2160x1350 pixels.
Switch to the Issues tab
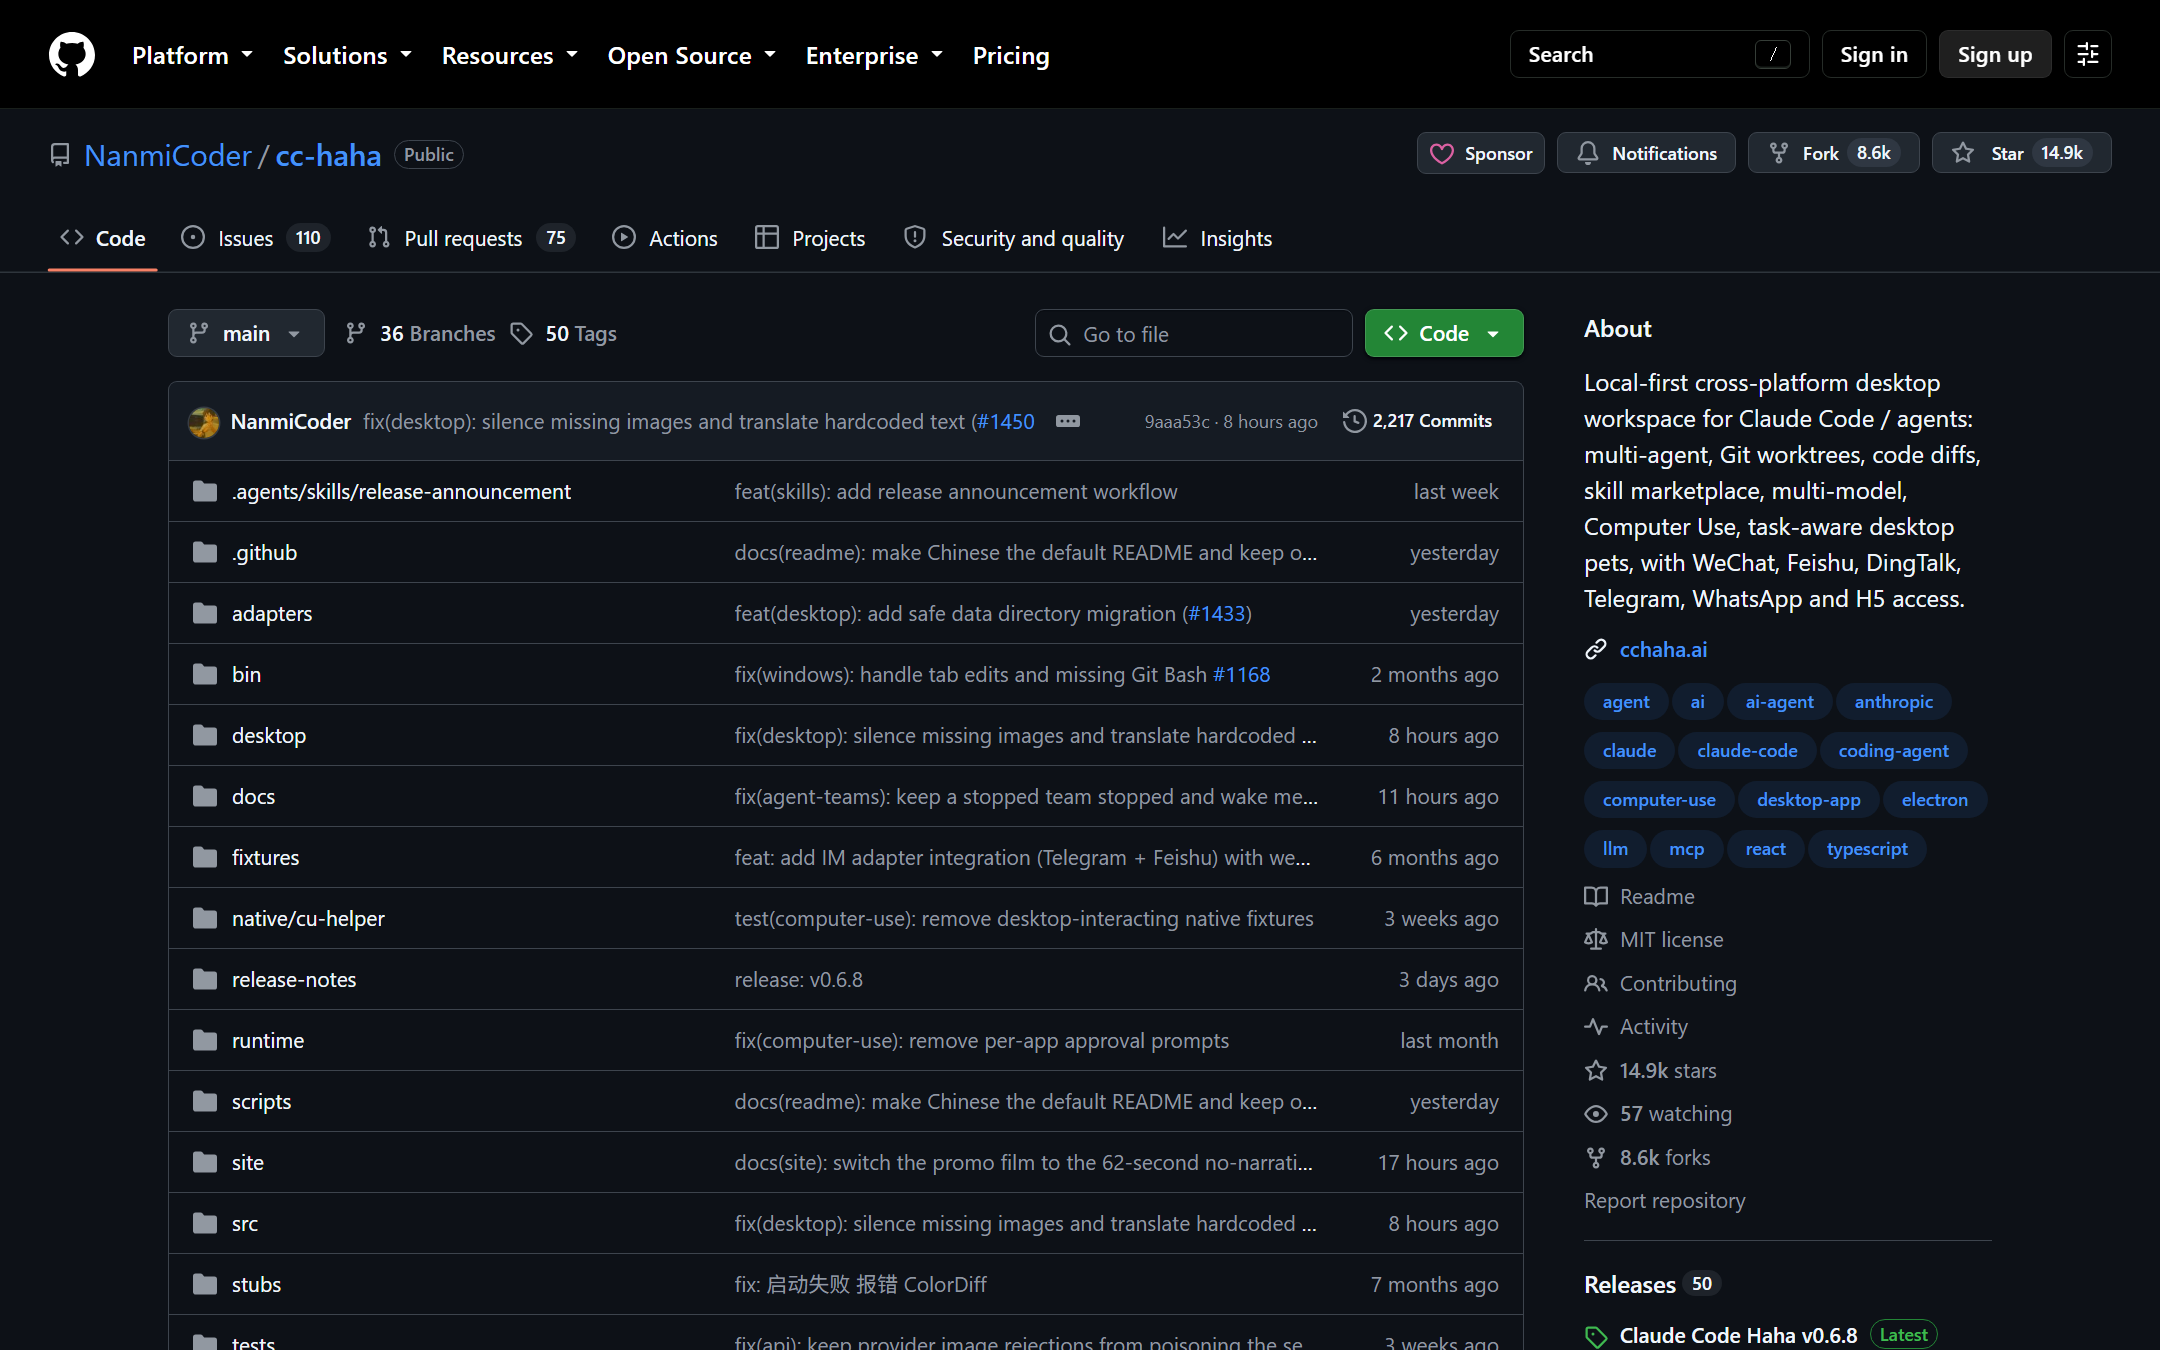[x=255, y=238]
